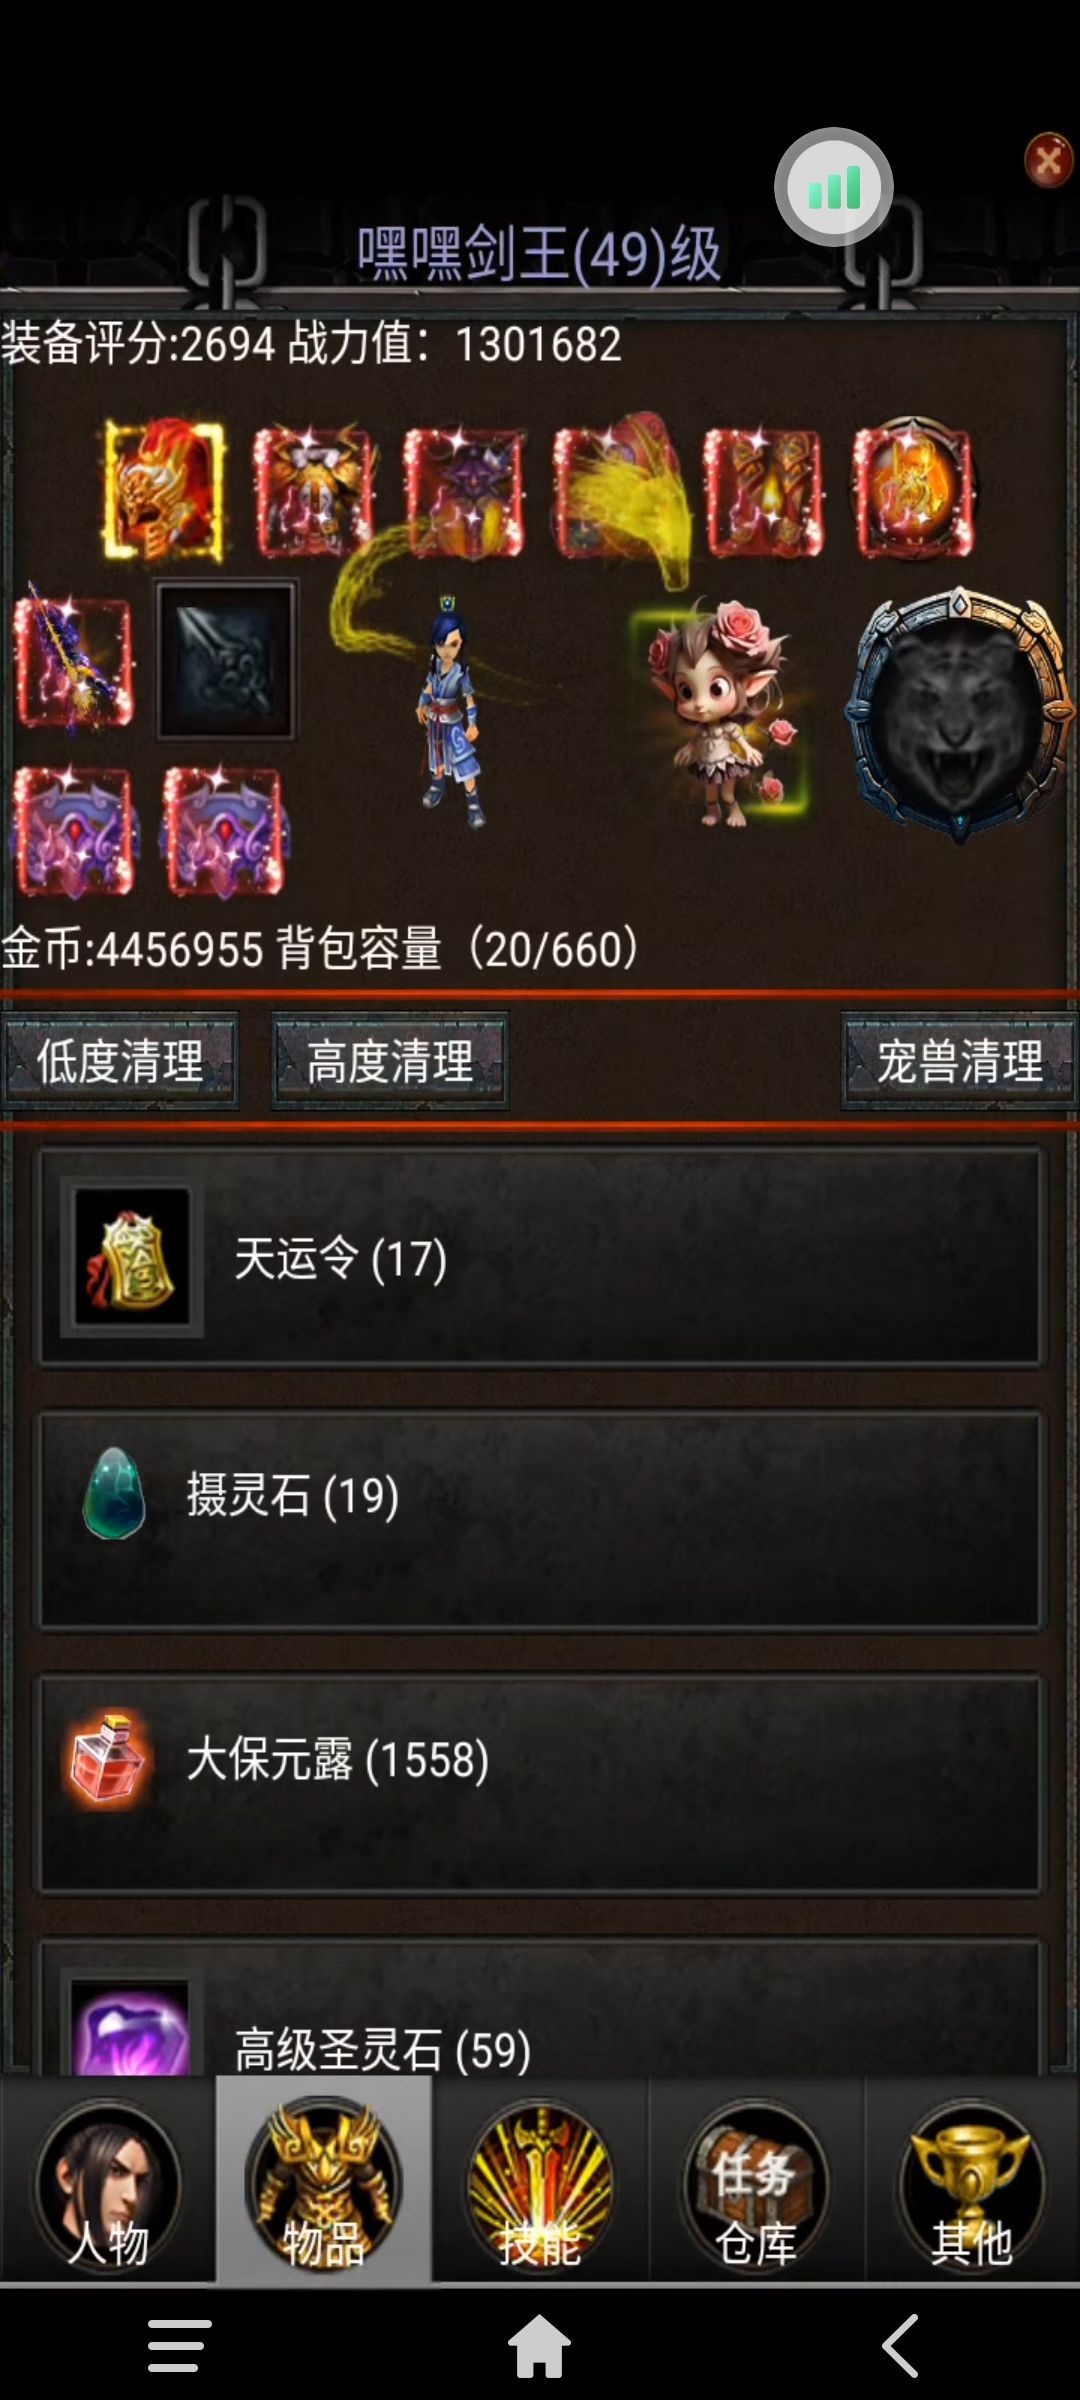1080x2400 pixels.
Task: Click the 低度清理 button
Action: coord(120,1061)
